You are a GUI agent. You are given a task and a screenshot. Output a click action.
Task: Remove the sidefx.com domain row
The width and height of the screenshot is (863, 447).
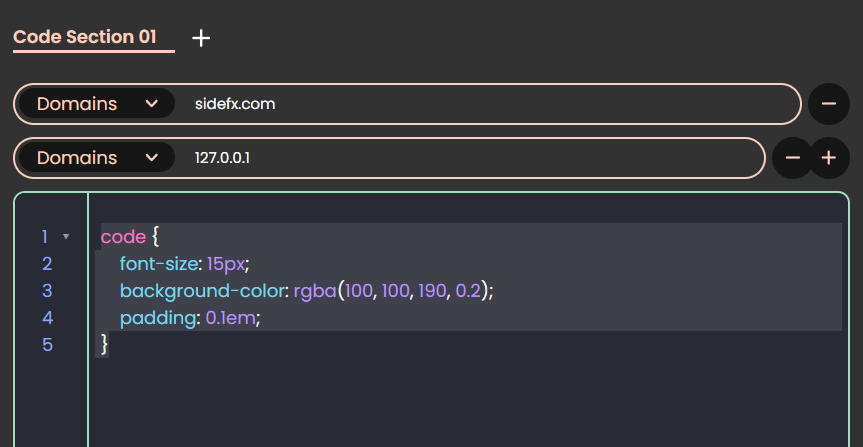pos(829,103)
